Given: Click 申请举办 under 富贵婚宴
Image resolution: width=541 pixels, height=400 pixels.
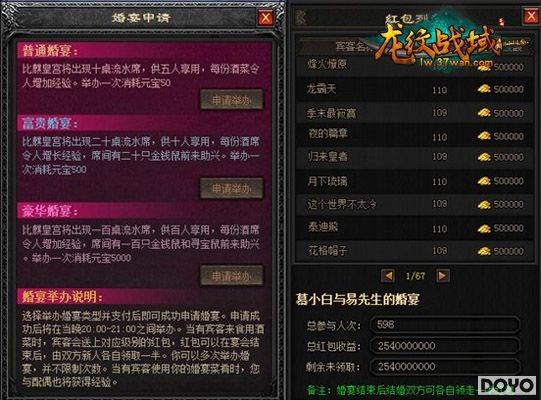Looking at the screenshot, I should point(232,188).
